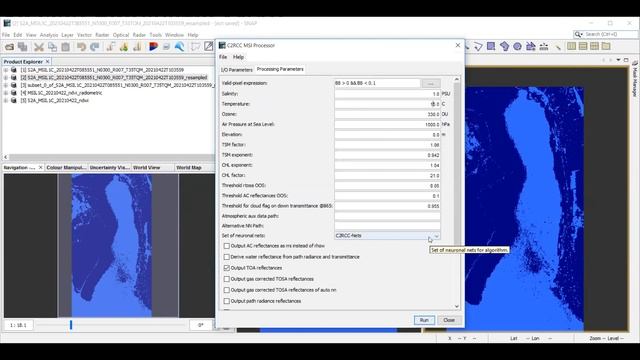The height and width of the screenshot is (360, 640).
Task: Click the blue wave toolbar icon
Action: 180,47
